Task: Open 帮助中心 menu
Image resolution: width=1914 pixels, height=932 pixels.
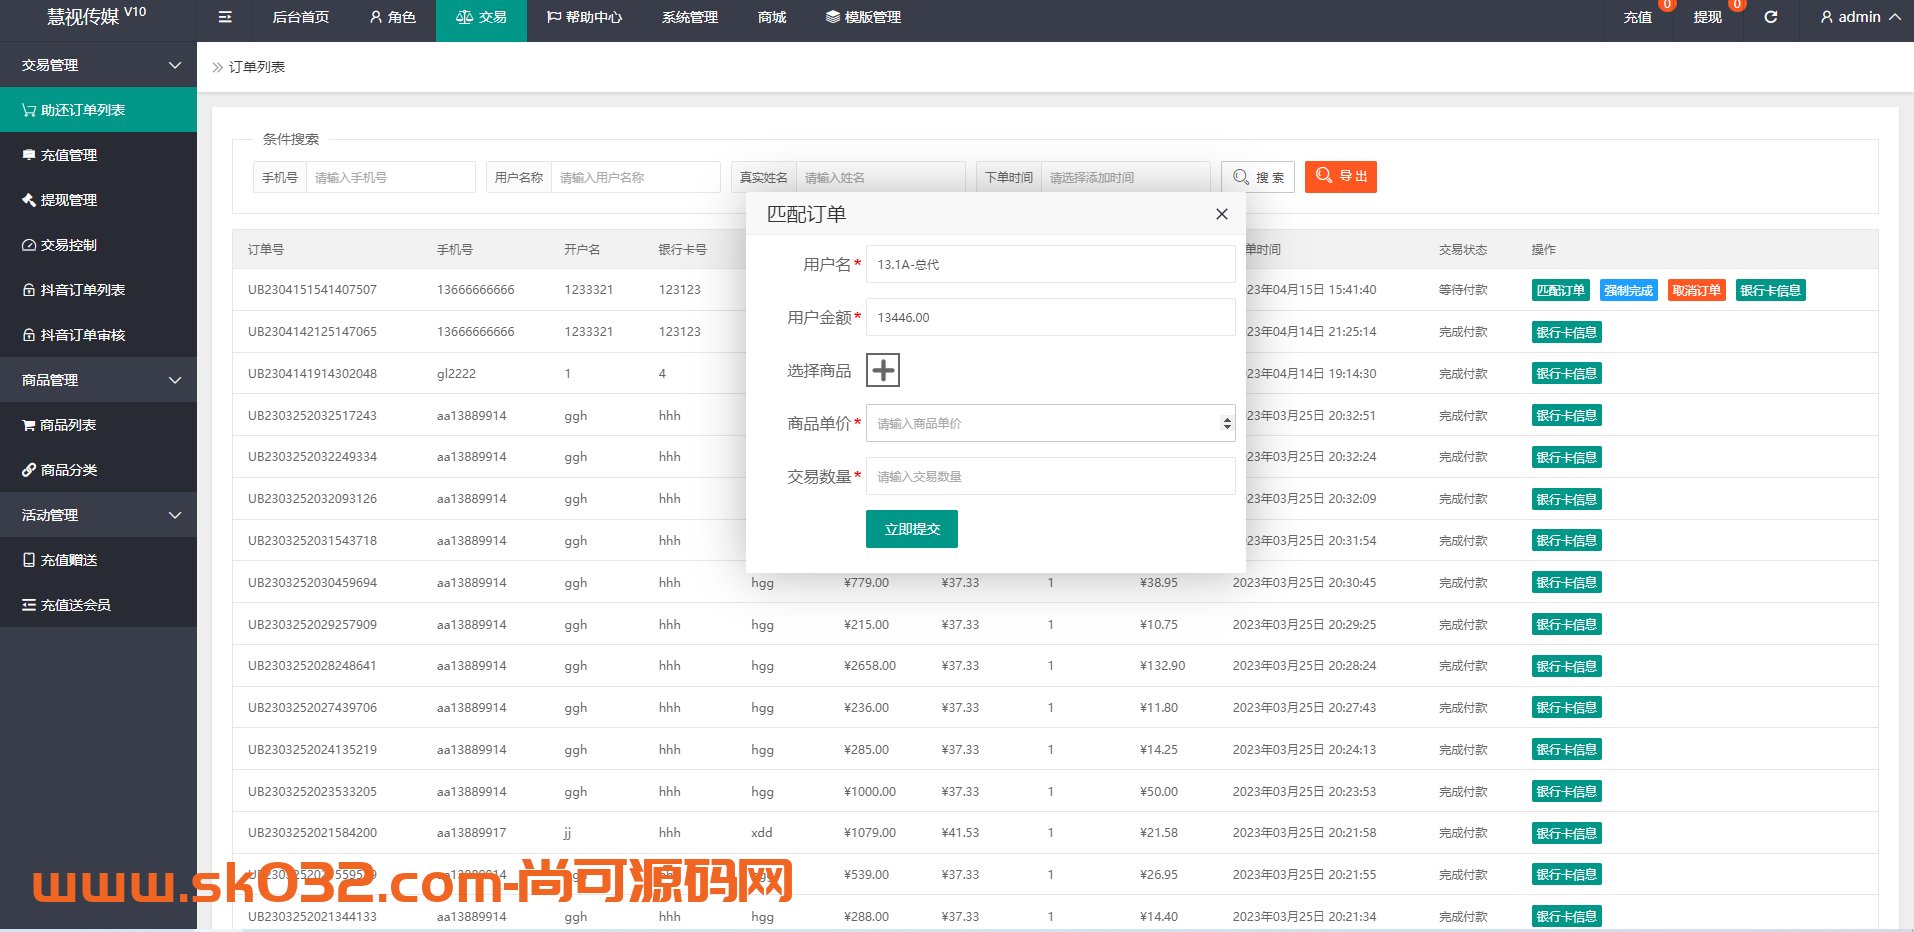Action: 584,17
